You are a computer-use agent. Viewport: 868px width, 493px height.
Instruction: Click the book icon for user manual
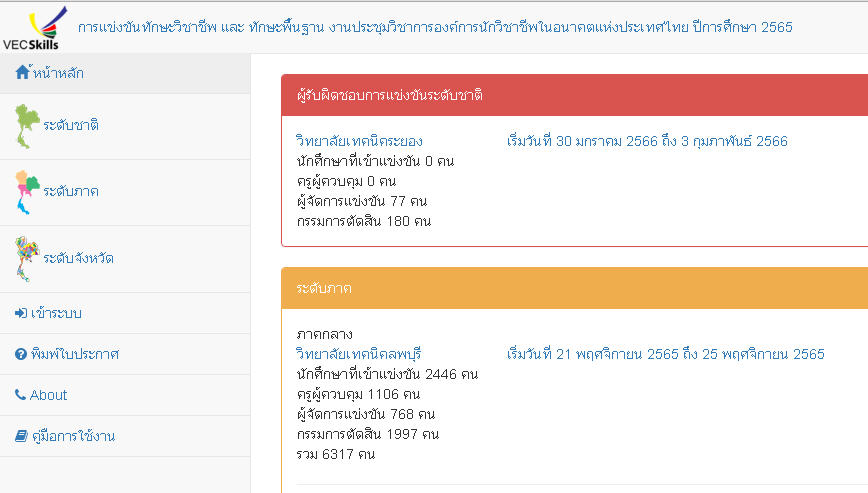[21, 436]
